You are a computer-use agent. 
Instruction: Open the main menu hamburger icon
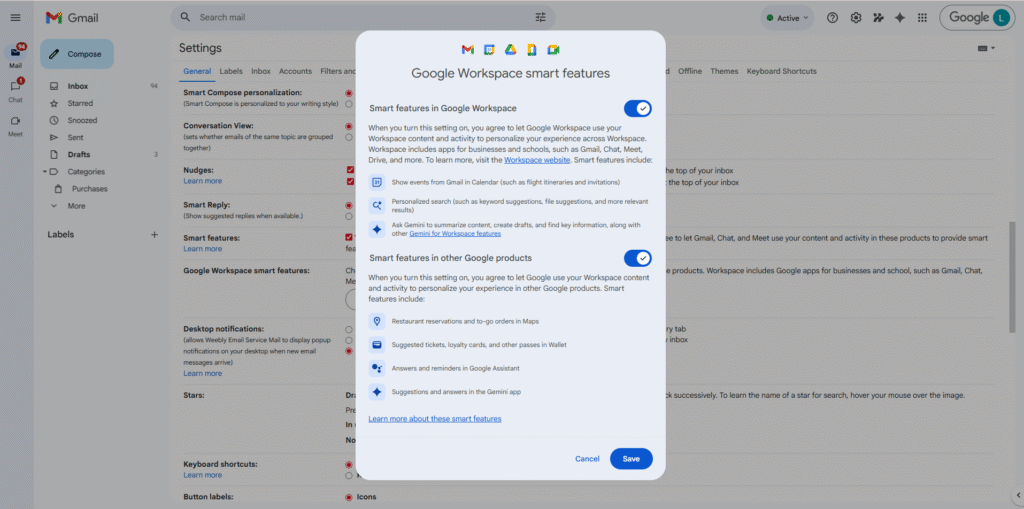click(15, 18)
